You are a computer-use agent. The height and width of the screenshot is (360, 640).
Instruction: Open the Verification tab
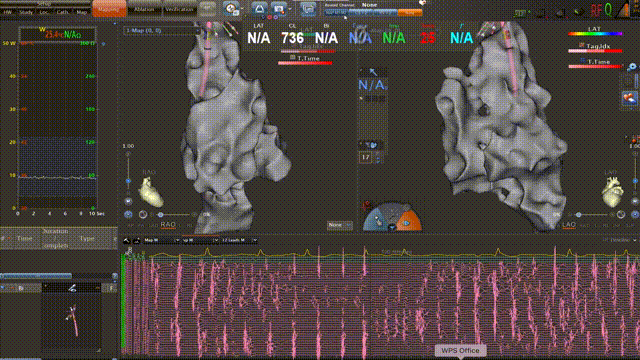(x=179, y=9)
